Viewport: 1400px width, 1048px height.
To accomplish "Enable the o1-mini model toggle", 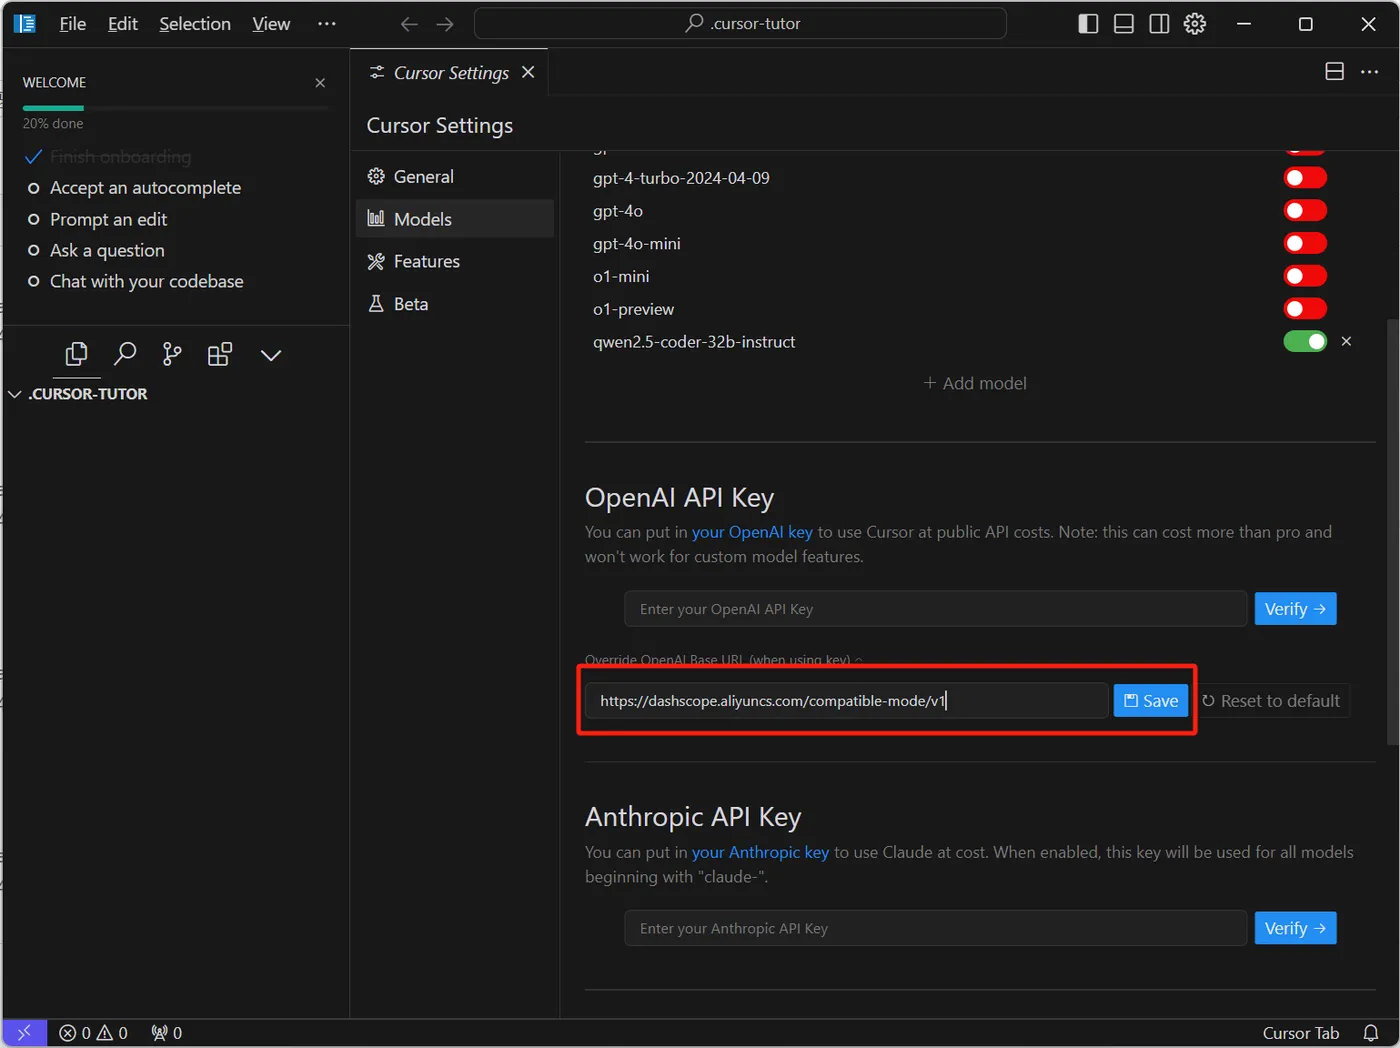I will pos(1305,276).
